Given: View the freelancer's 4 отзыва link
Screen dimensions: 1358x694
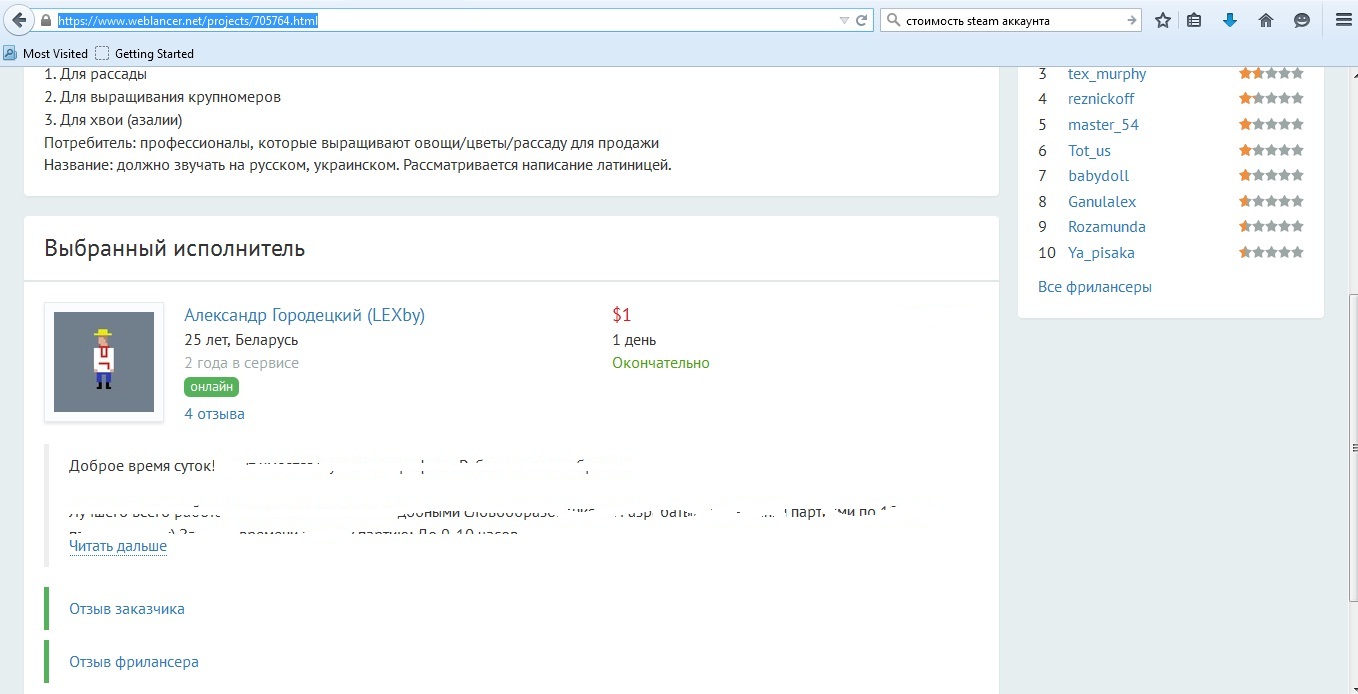Looking at the screenshot, I should 214,414.
